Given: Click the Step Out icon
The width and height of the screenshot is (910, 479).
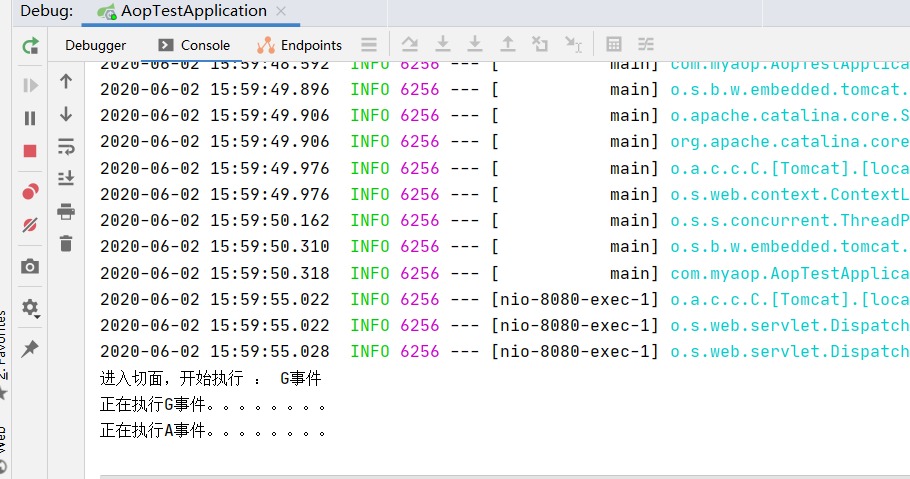Looking at the screenshot, I should [508, 44].
